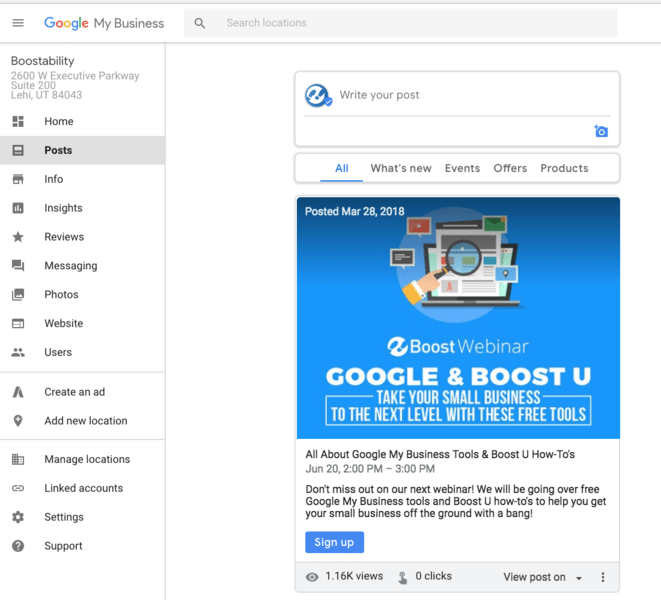Click the Jun 20, 2:00 PM event time
This screenshot has width=661, height=600.
tap(370, 469)
